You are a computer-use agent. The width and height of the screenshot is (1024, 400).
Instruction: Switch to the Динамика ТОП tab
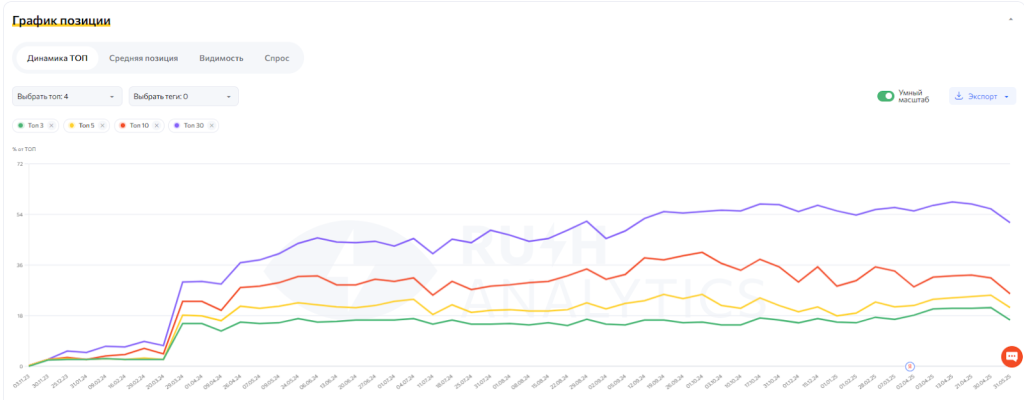(57, 58)
